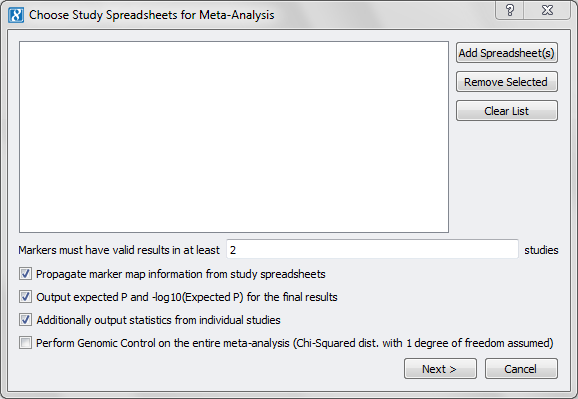
Task: Click the Propagate marker map information label
Action: [181, 274]
